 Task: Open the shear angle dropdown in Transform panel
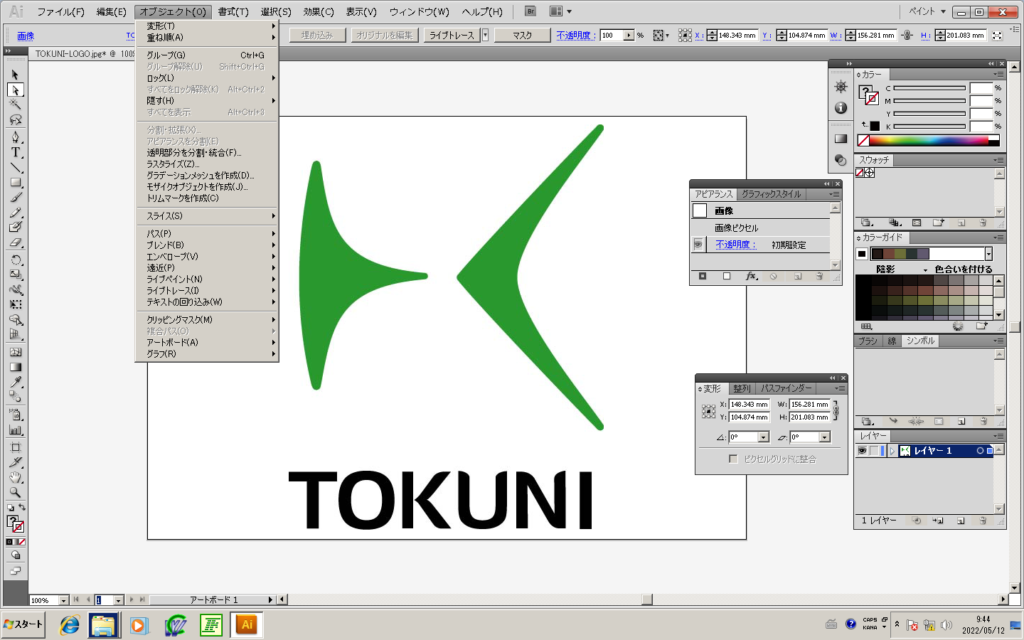825,437
